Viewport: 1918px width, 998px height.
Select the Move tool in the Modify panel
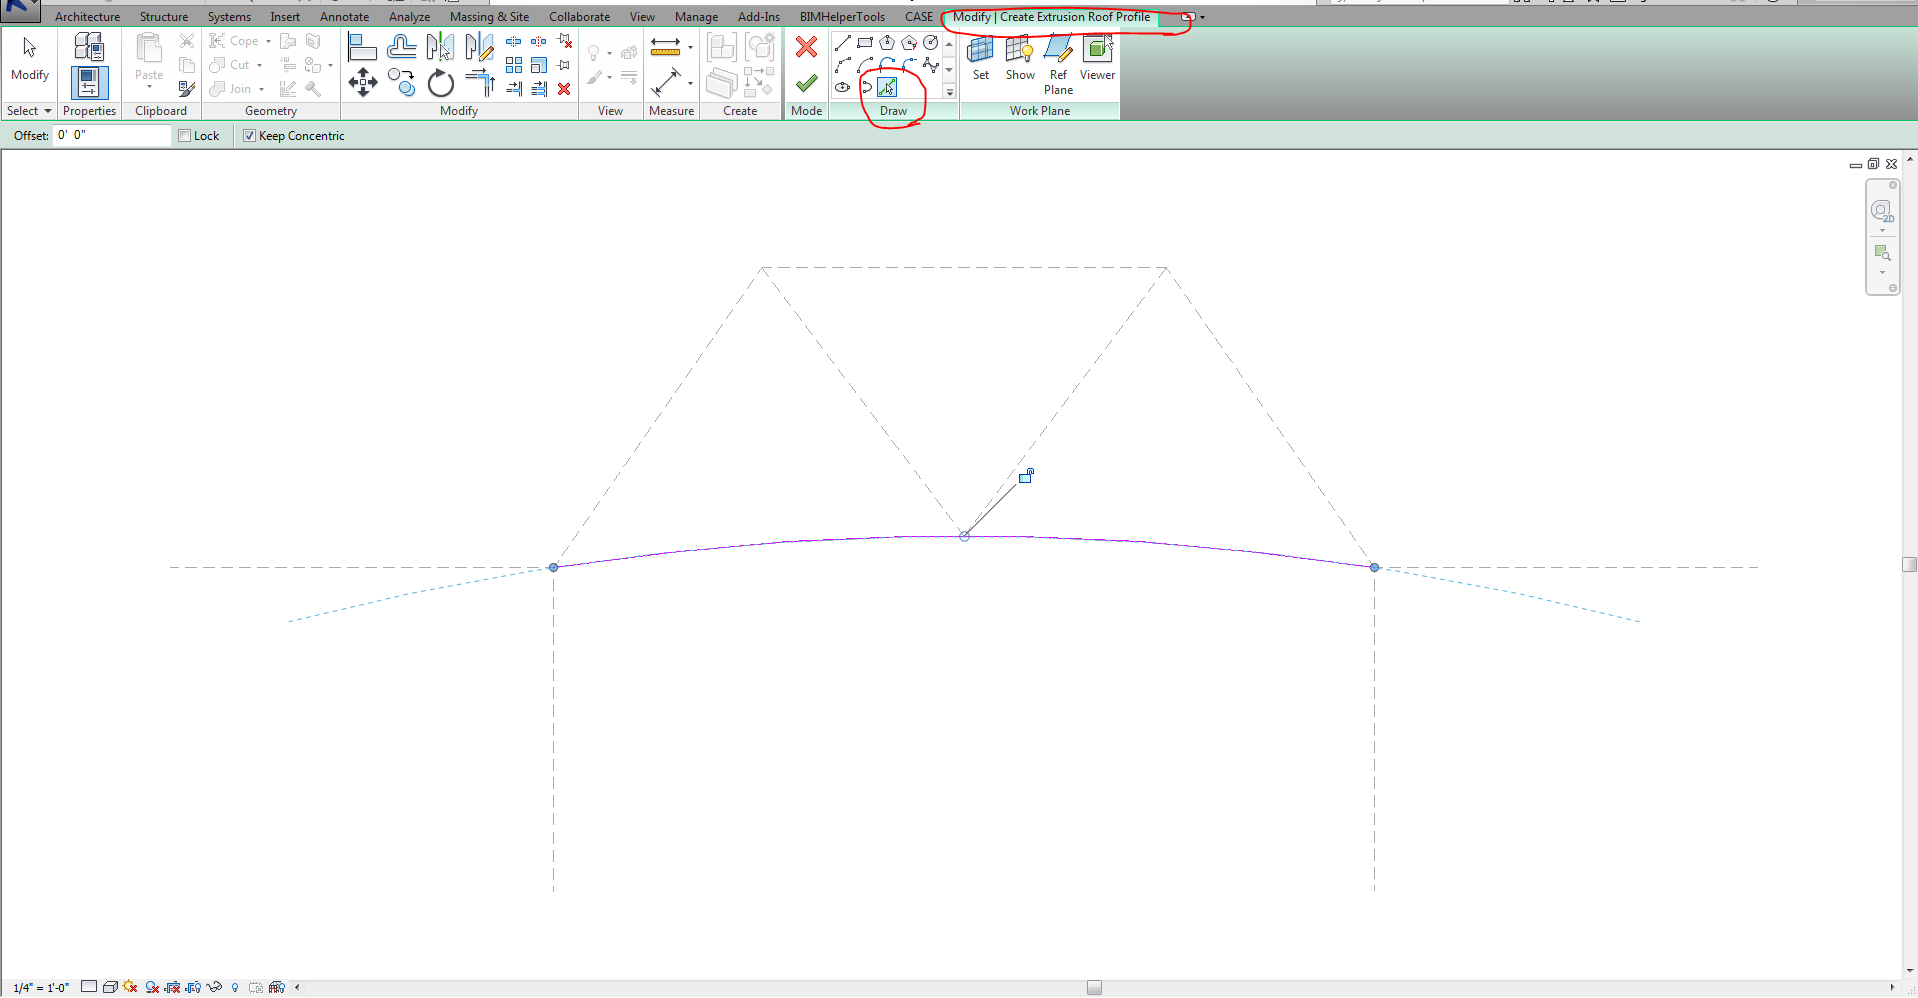click(x=363, y=84)
